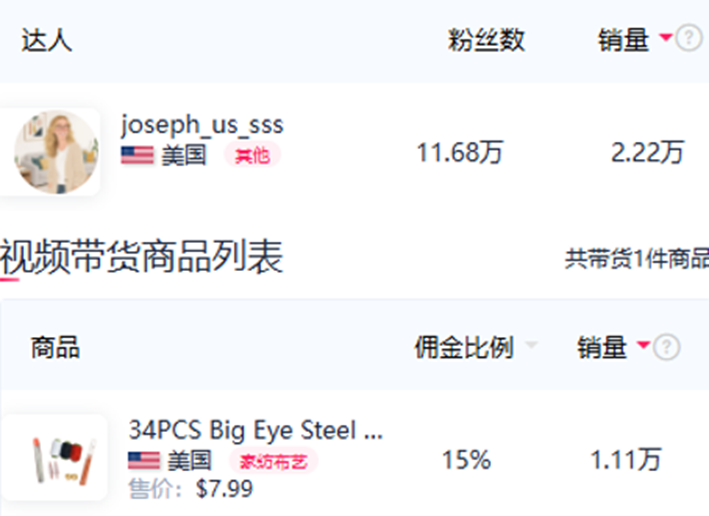Click US flag icon under product title
Image resolution: width=709 pixels, height=516 pixels.
144,461
